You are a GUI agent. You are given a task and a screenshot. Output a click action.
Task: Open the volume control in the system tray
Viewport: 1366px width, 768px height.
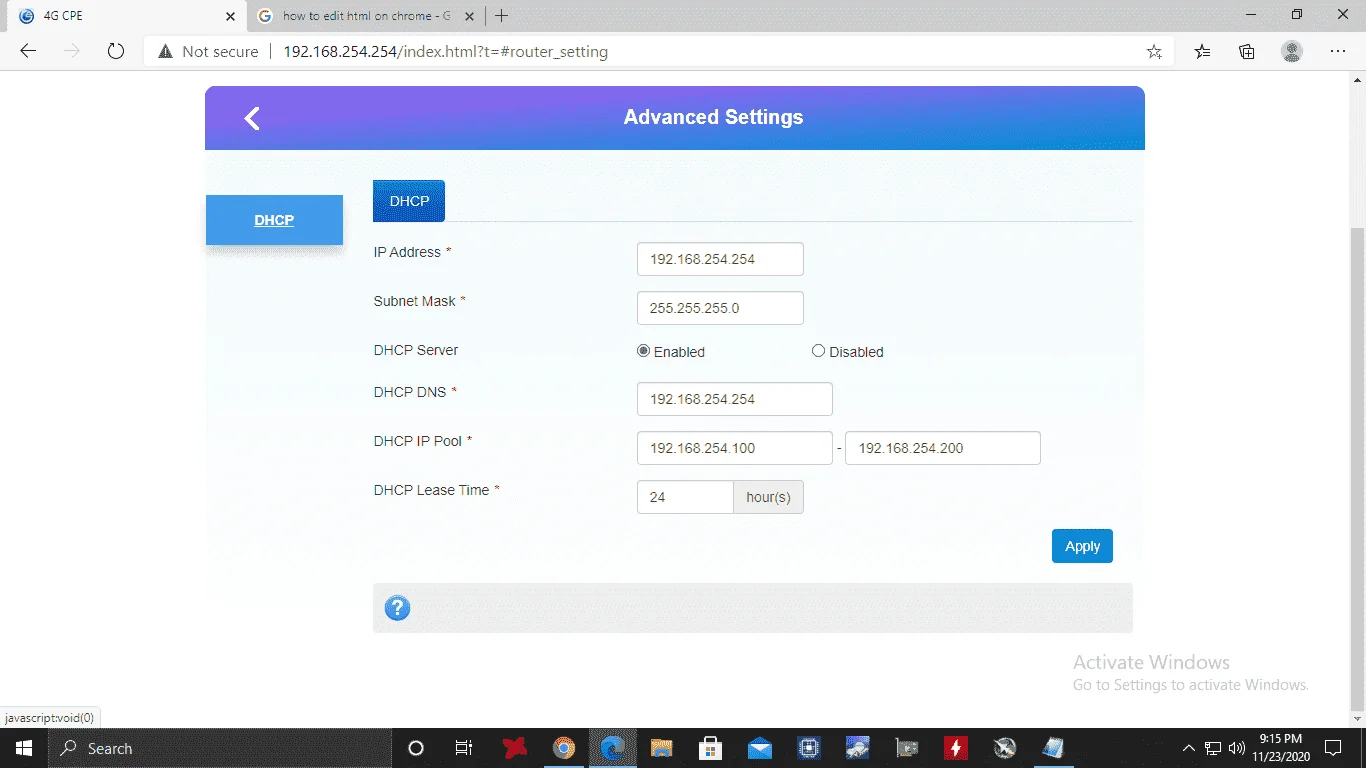[x=1237, y=748]
